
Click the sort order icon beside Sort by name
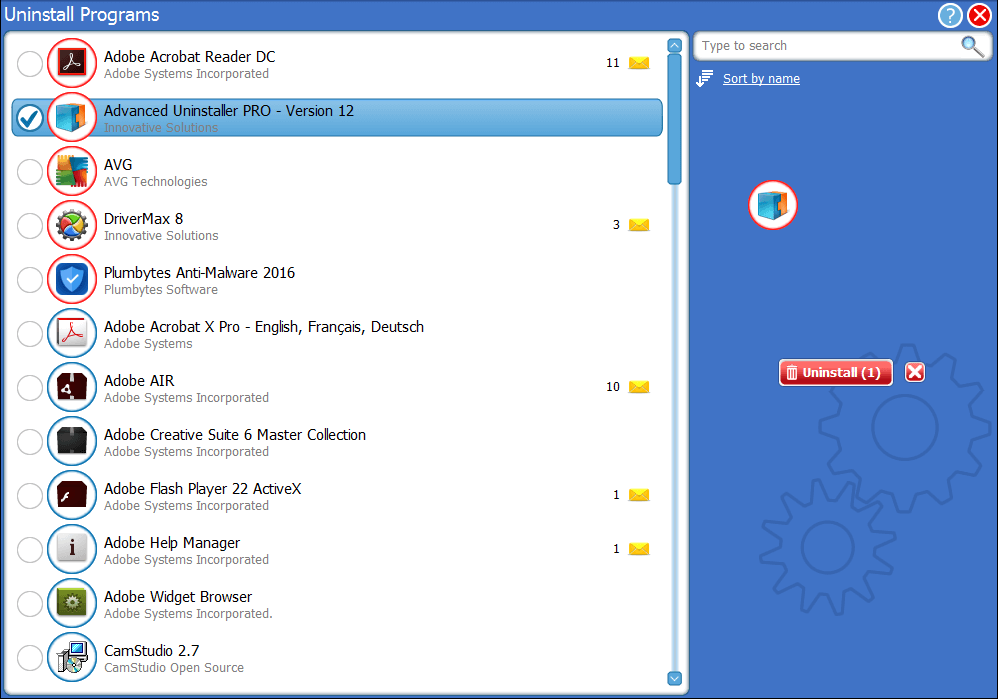(705, 78)
